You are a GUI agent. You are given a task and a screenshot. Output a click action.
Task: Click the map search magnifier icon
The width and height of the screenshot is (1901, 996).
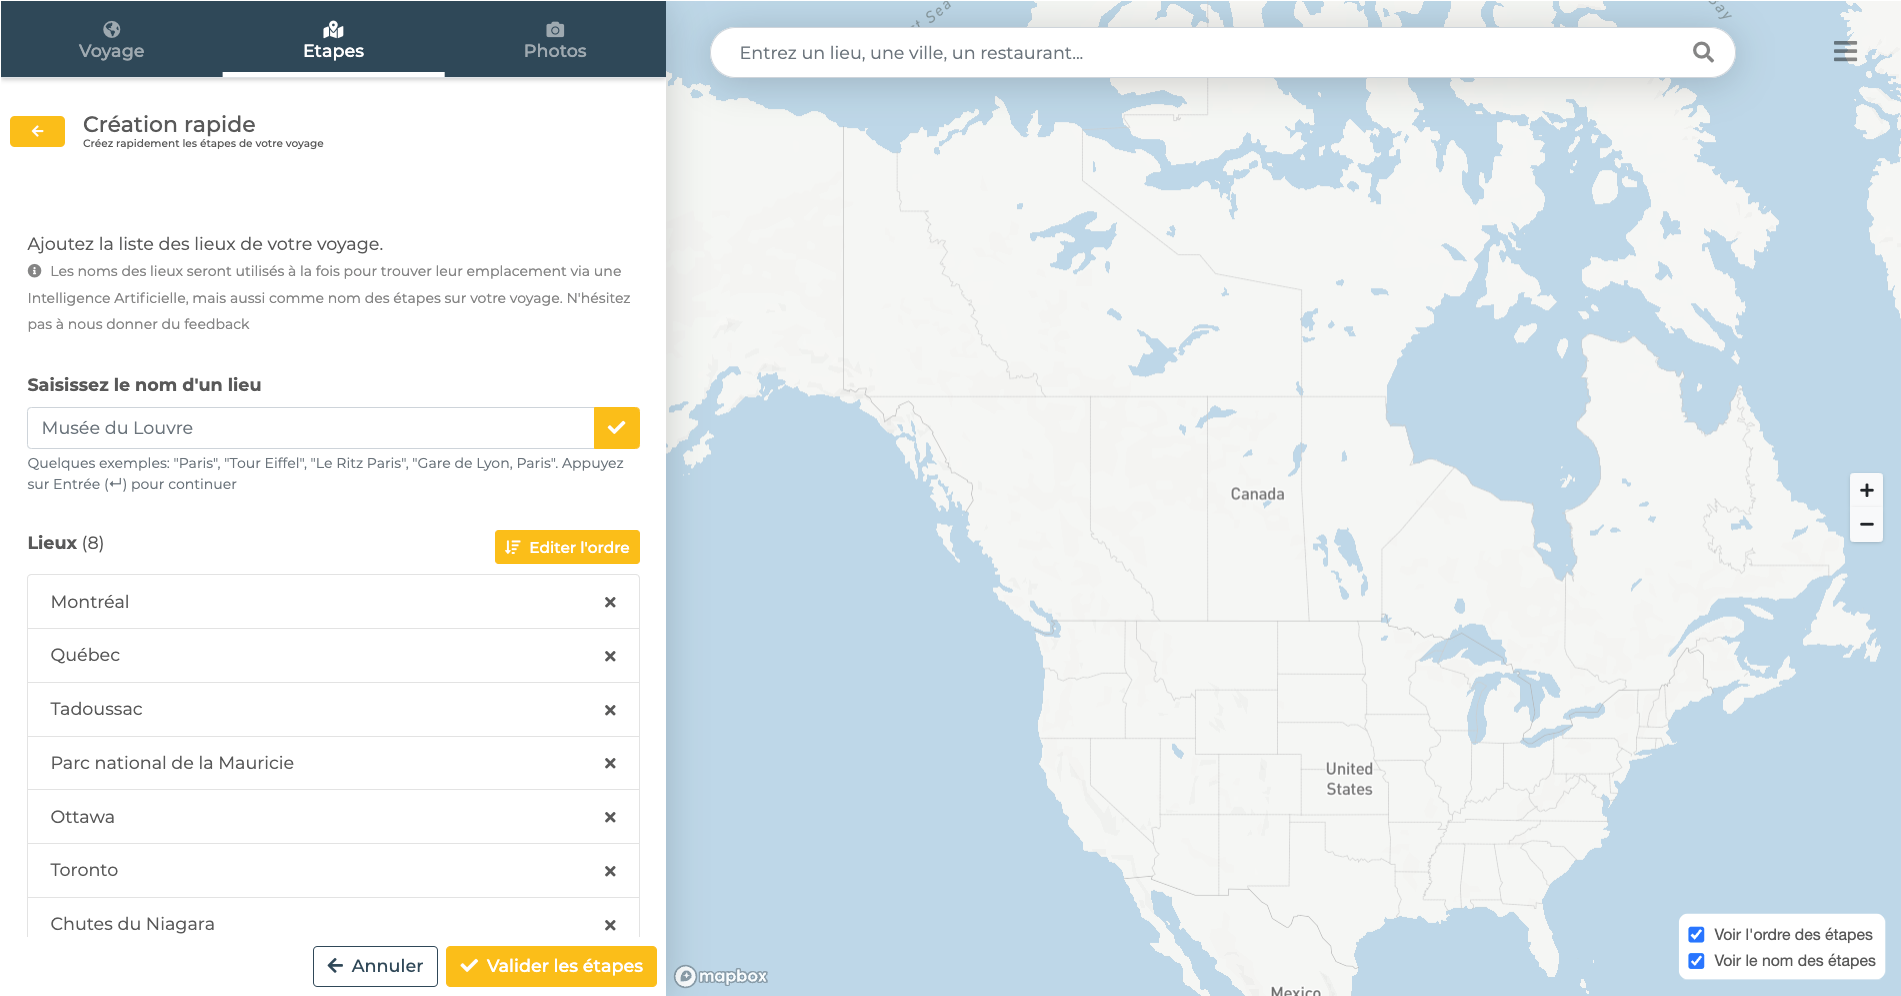[x=1702, y=53]
